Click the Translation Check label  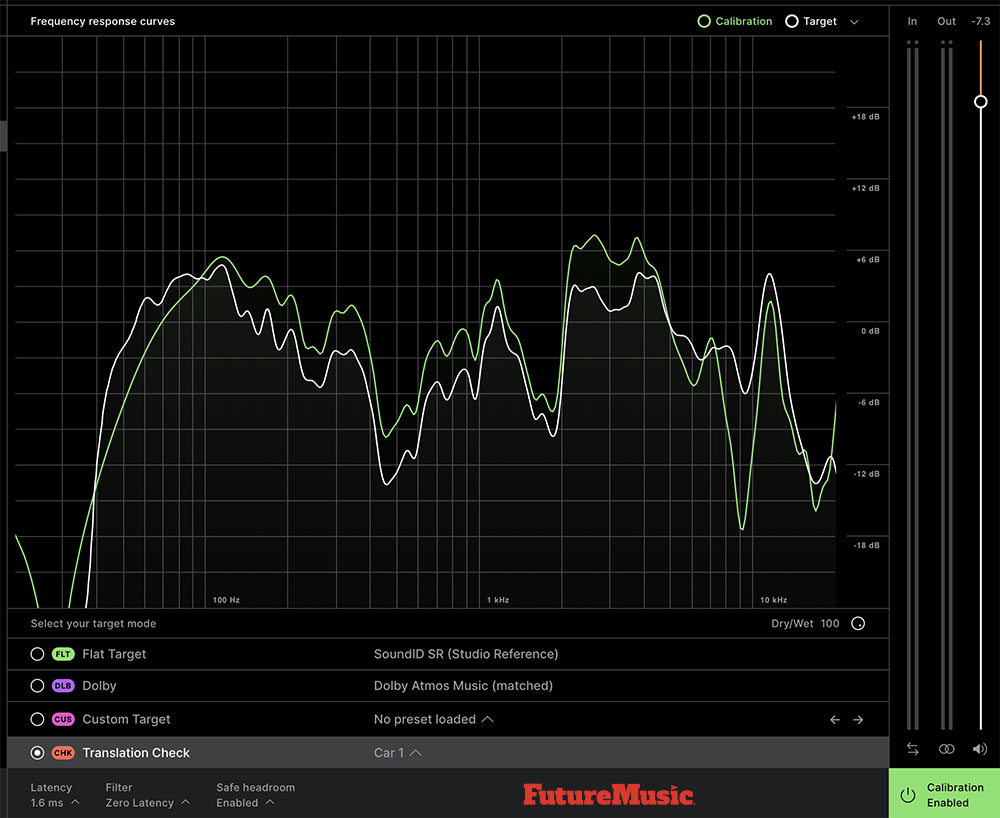click(x=136, y=753)
